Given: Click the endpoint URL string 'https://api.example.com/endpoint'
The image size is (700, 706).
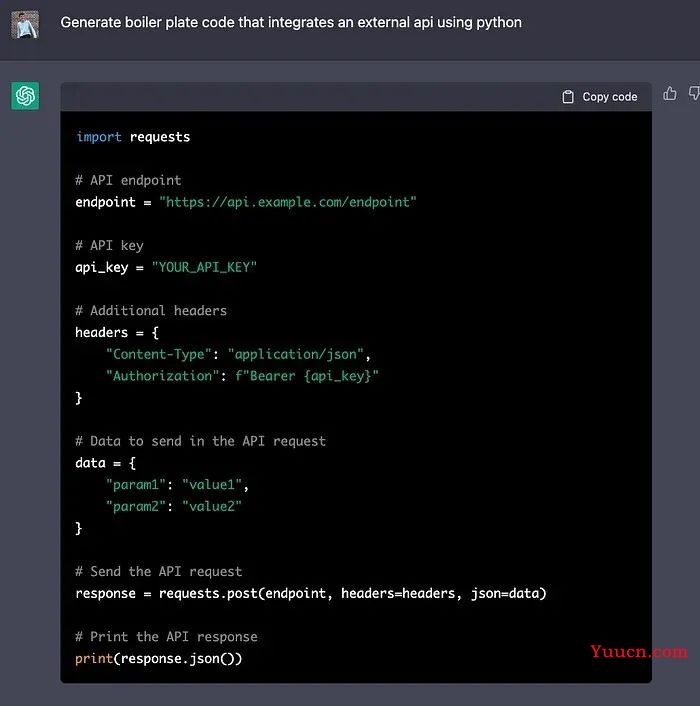Looking at the screenshot, I should point(288,202).
